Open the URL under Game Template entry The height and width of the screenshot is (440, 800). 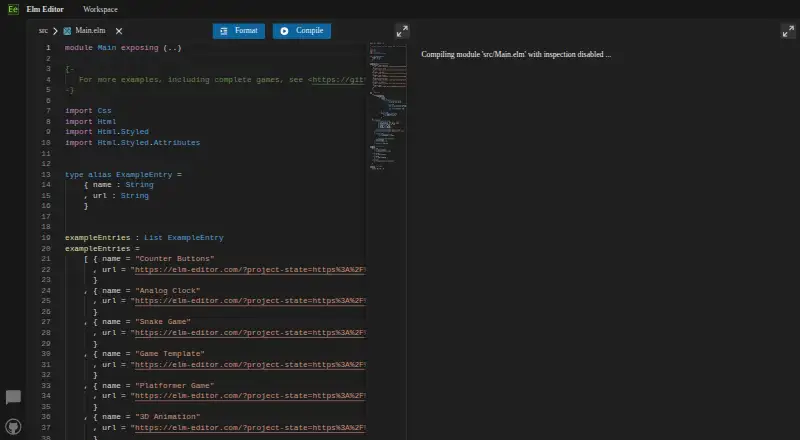click(x=250, y=364)
